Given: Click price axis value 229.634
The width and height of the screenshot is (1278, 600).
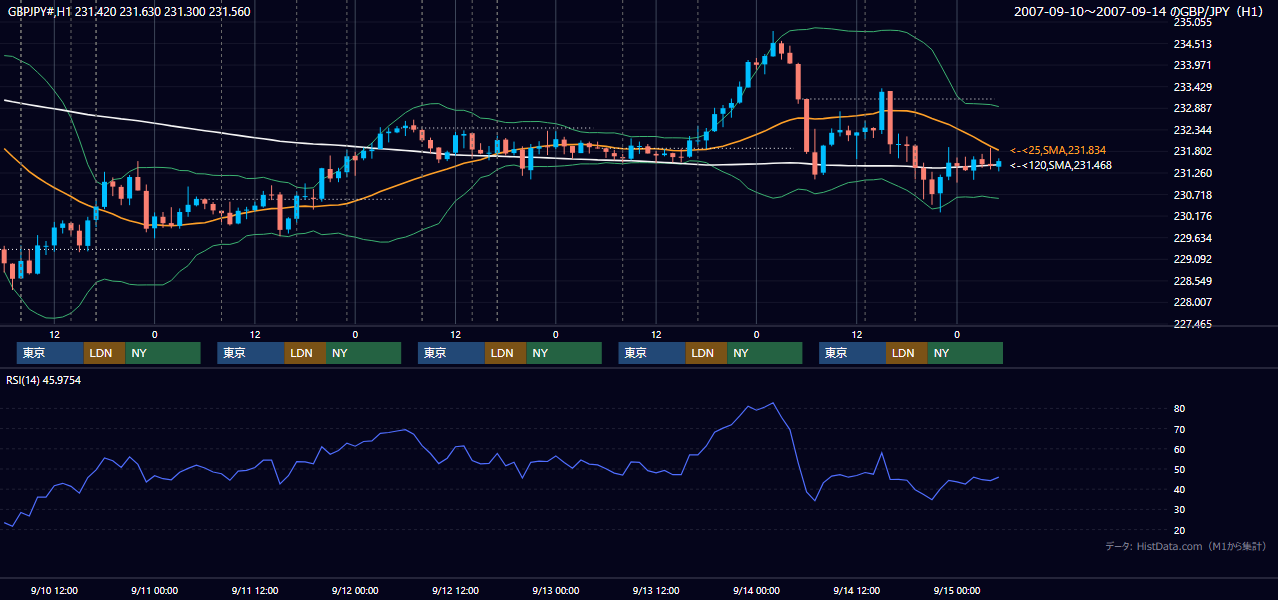Looking at the screenshot, I should tap(1192, 238).
